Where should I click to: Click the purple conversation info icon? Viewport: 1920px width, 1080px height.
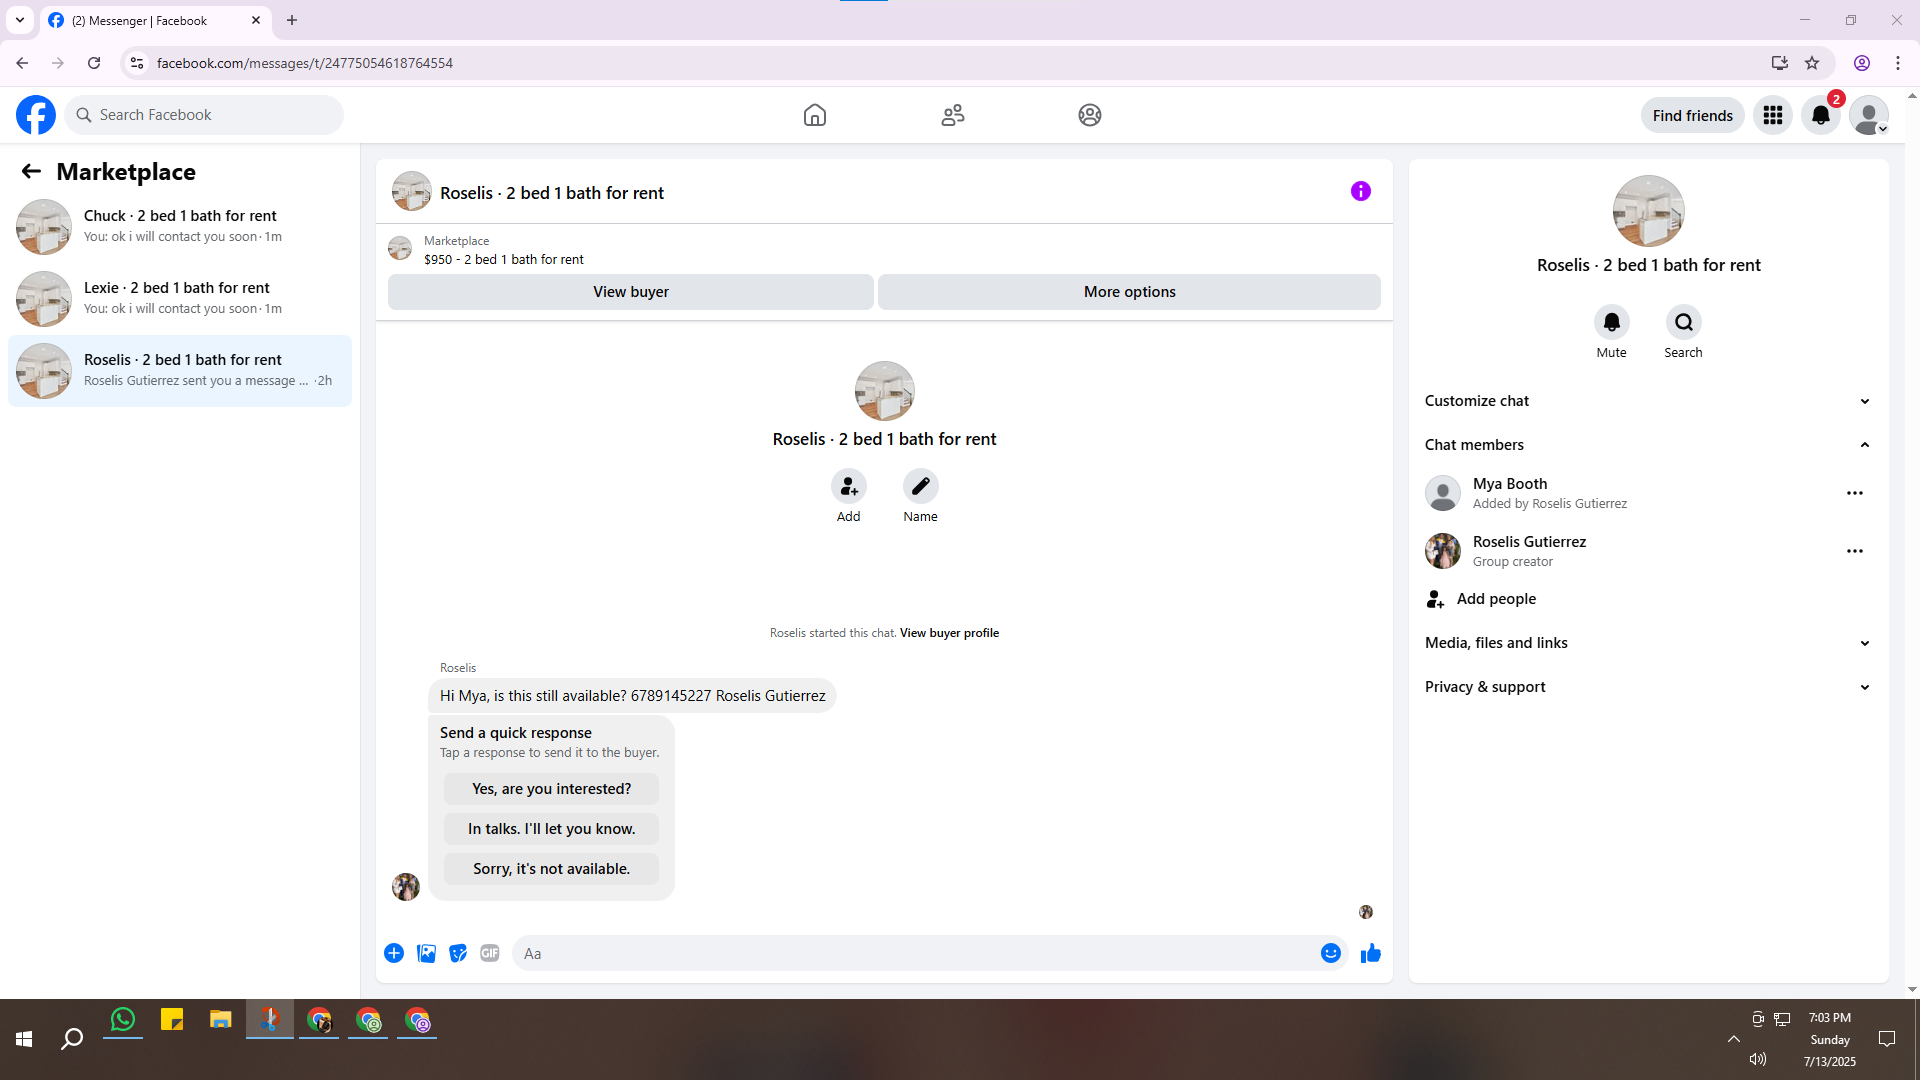coord(1360,191)
